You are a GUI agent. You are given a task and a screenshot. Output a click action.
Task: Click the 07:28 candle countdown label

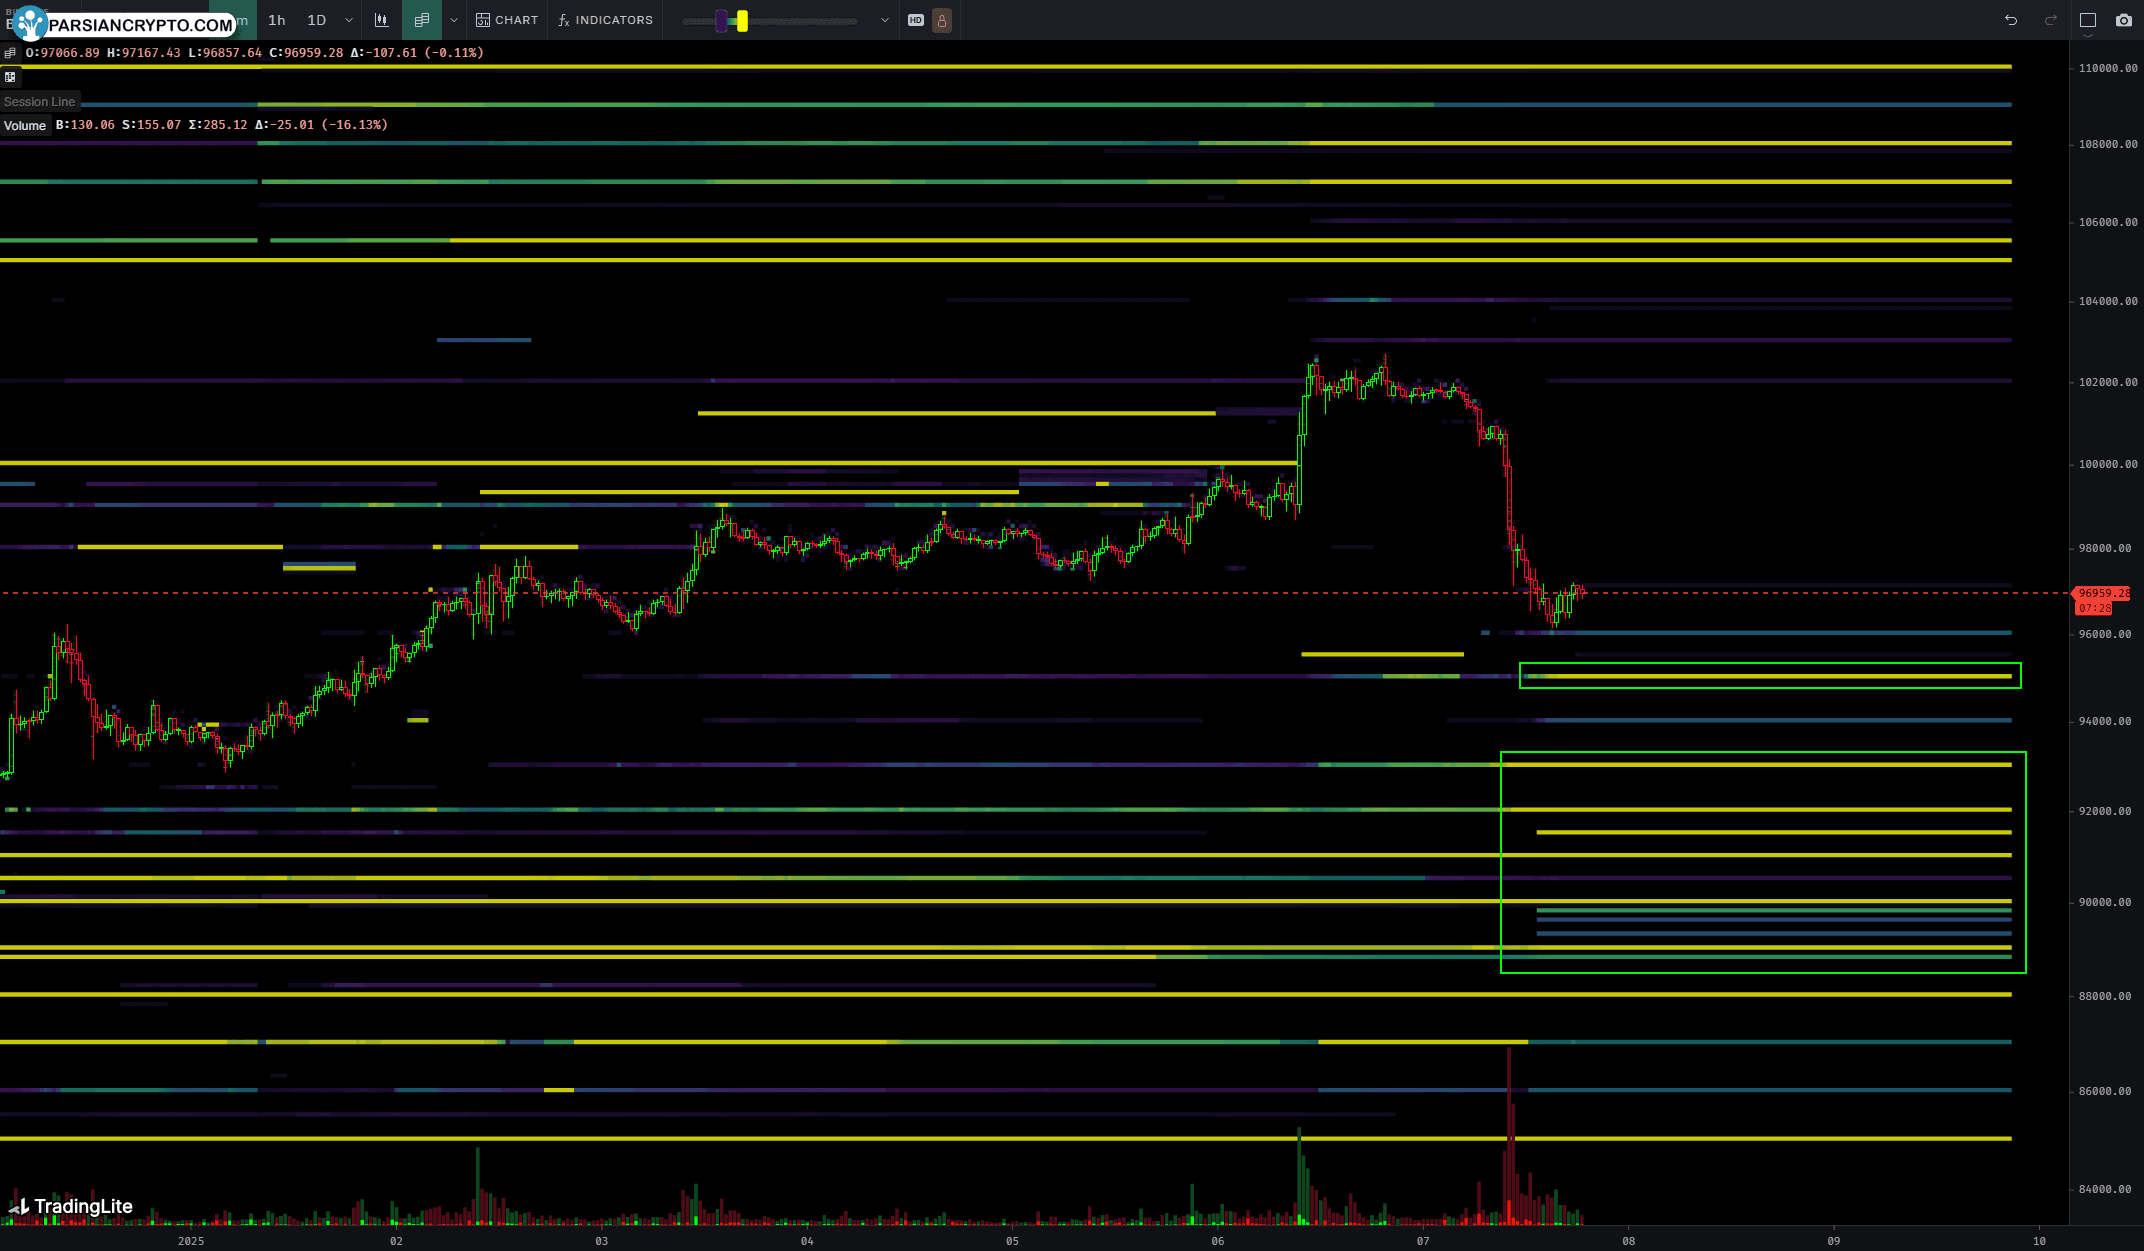tap(2094, 608)
